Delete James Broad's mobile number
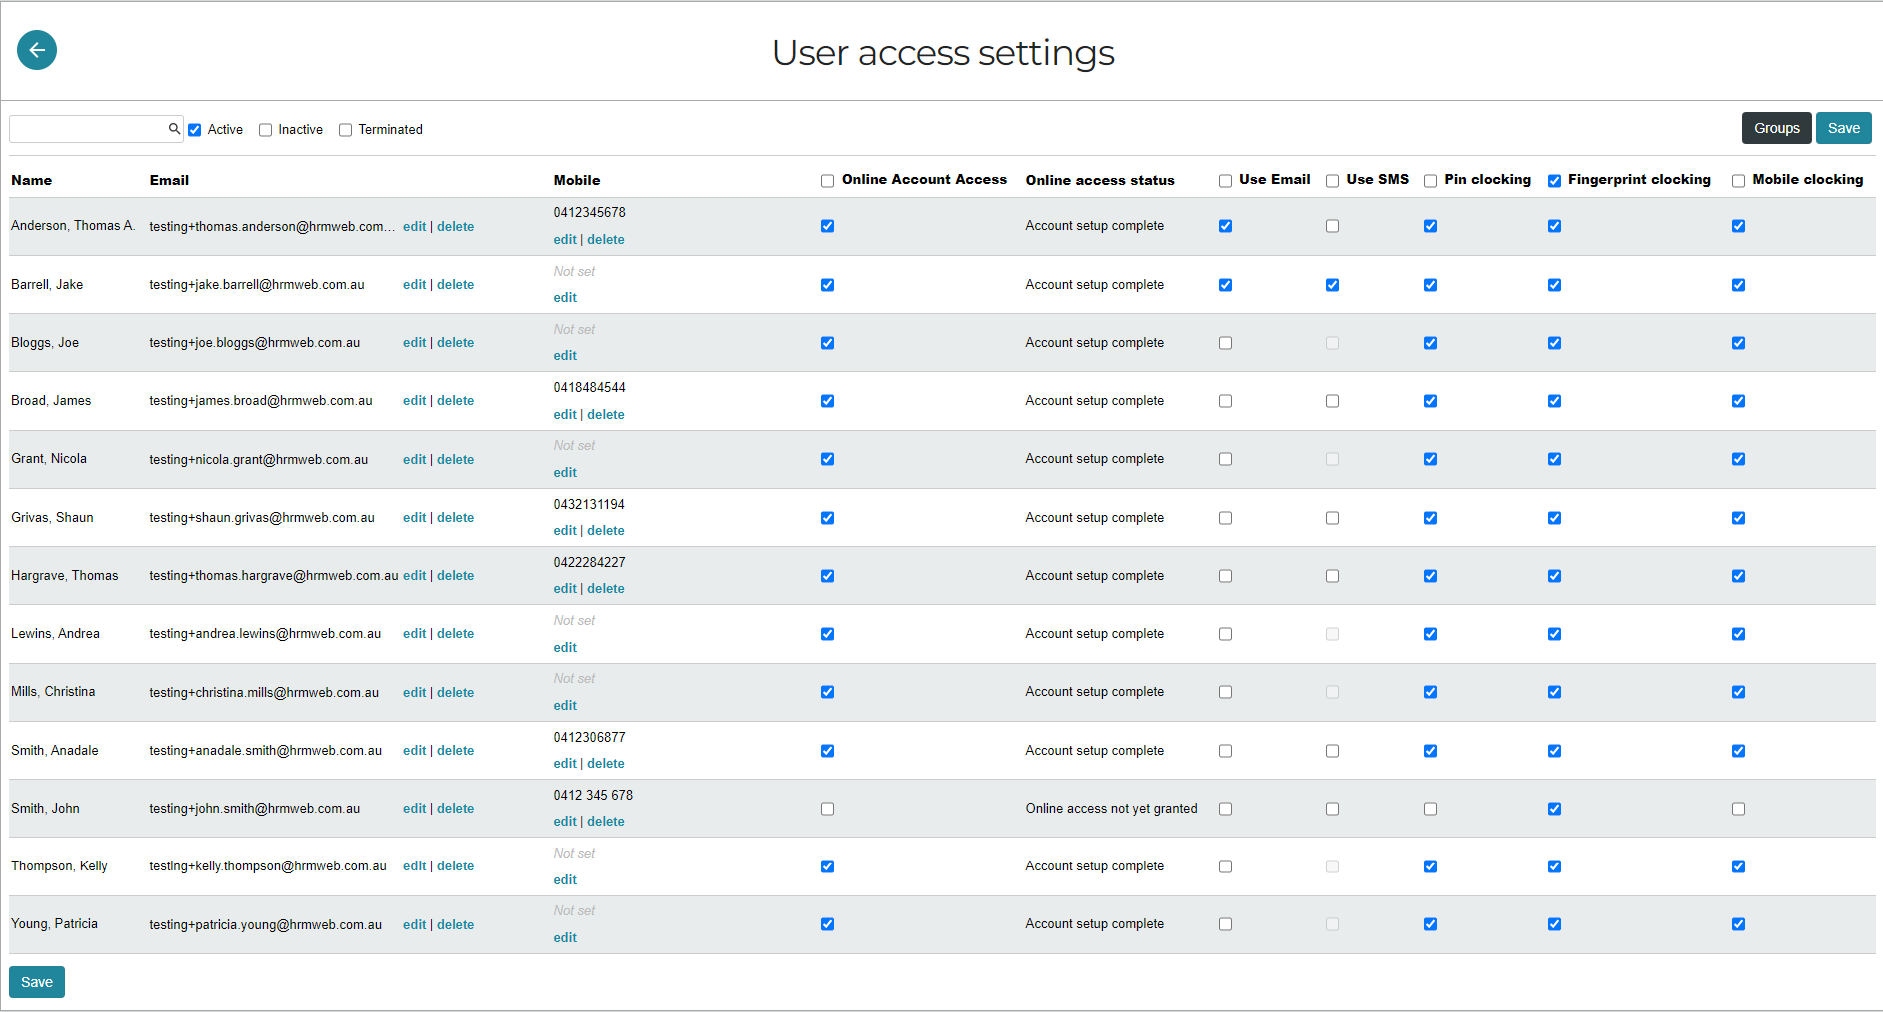1883x1012 pixels. (x=606, y=415)
